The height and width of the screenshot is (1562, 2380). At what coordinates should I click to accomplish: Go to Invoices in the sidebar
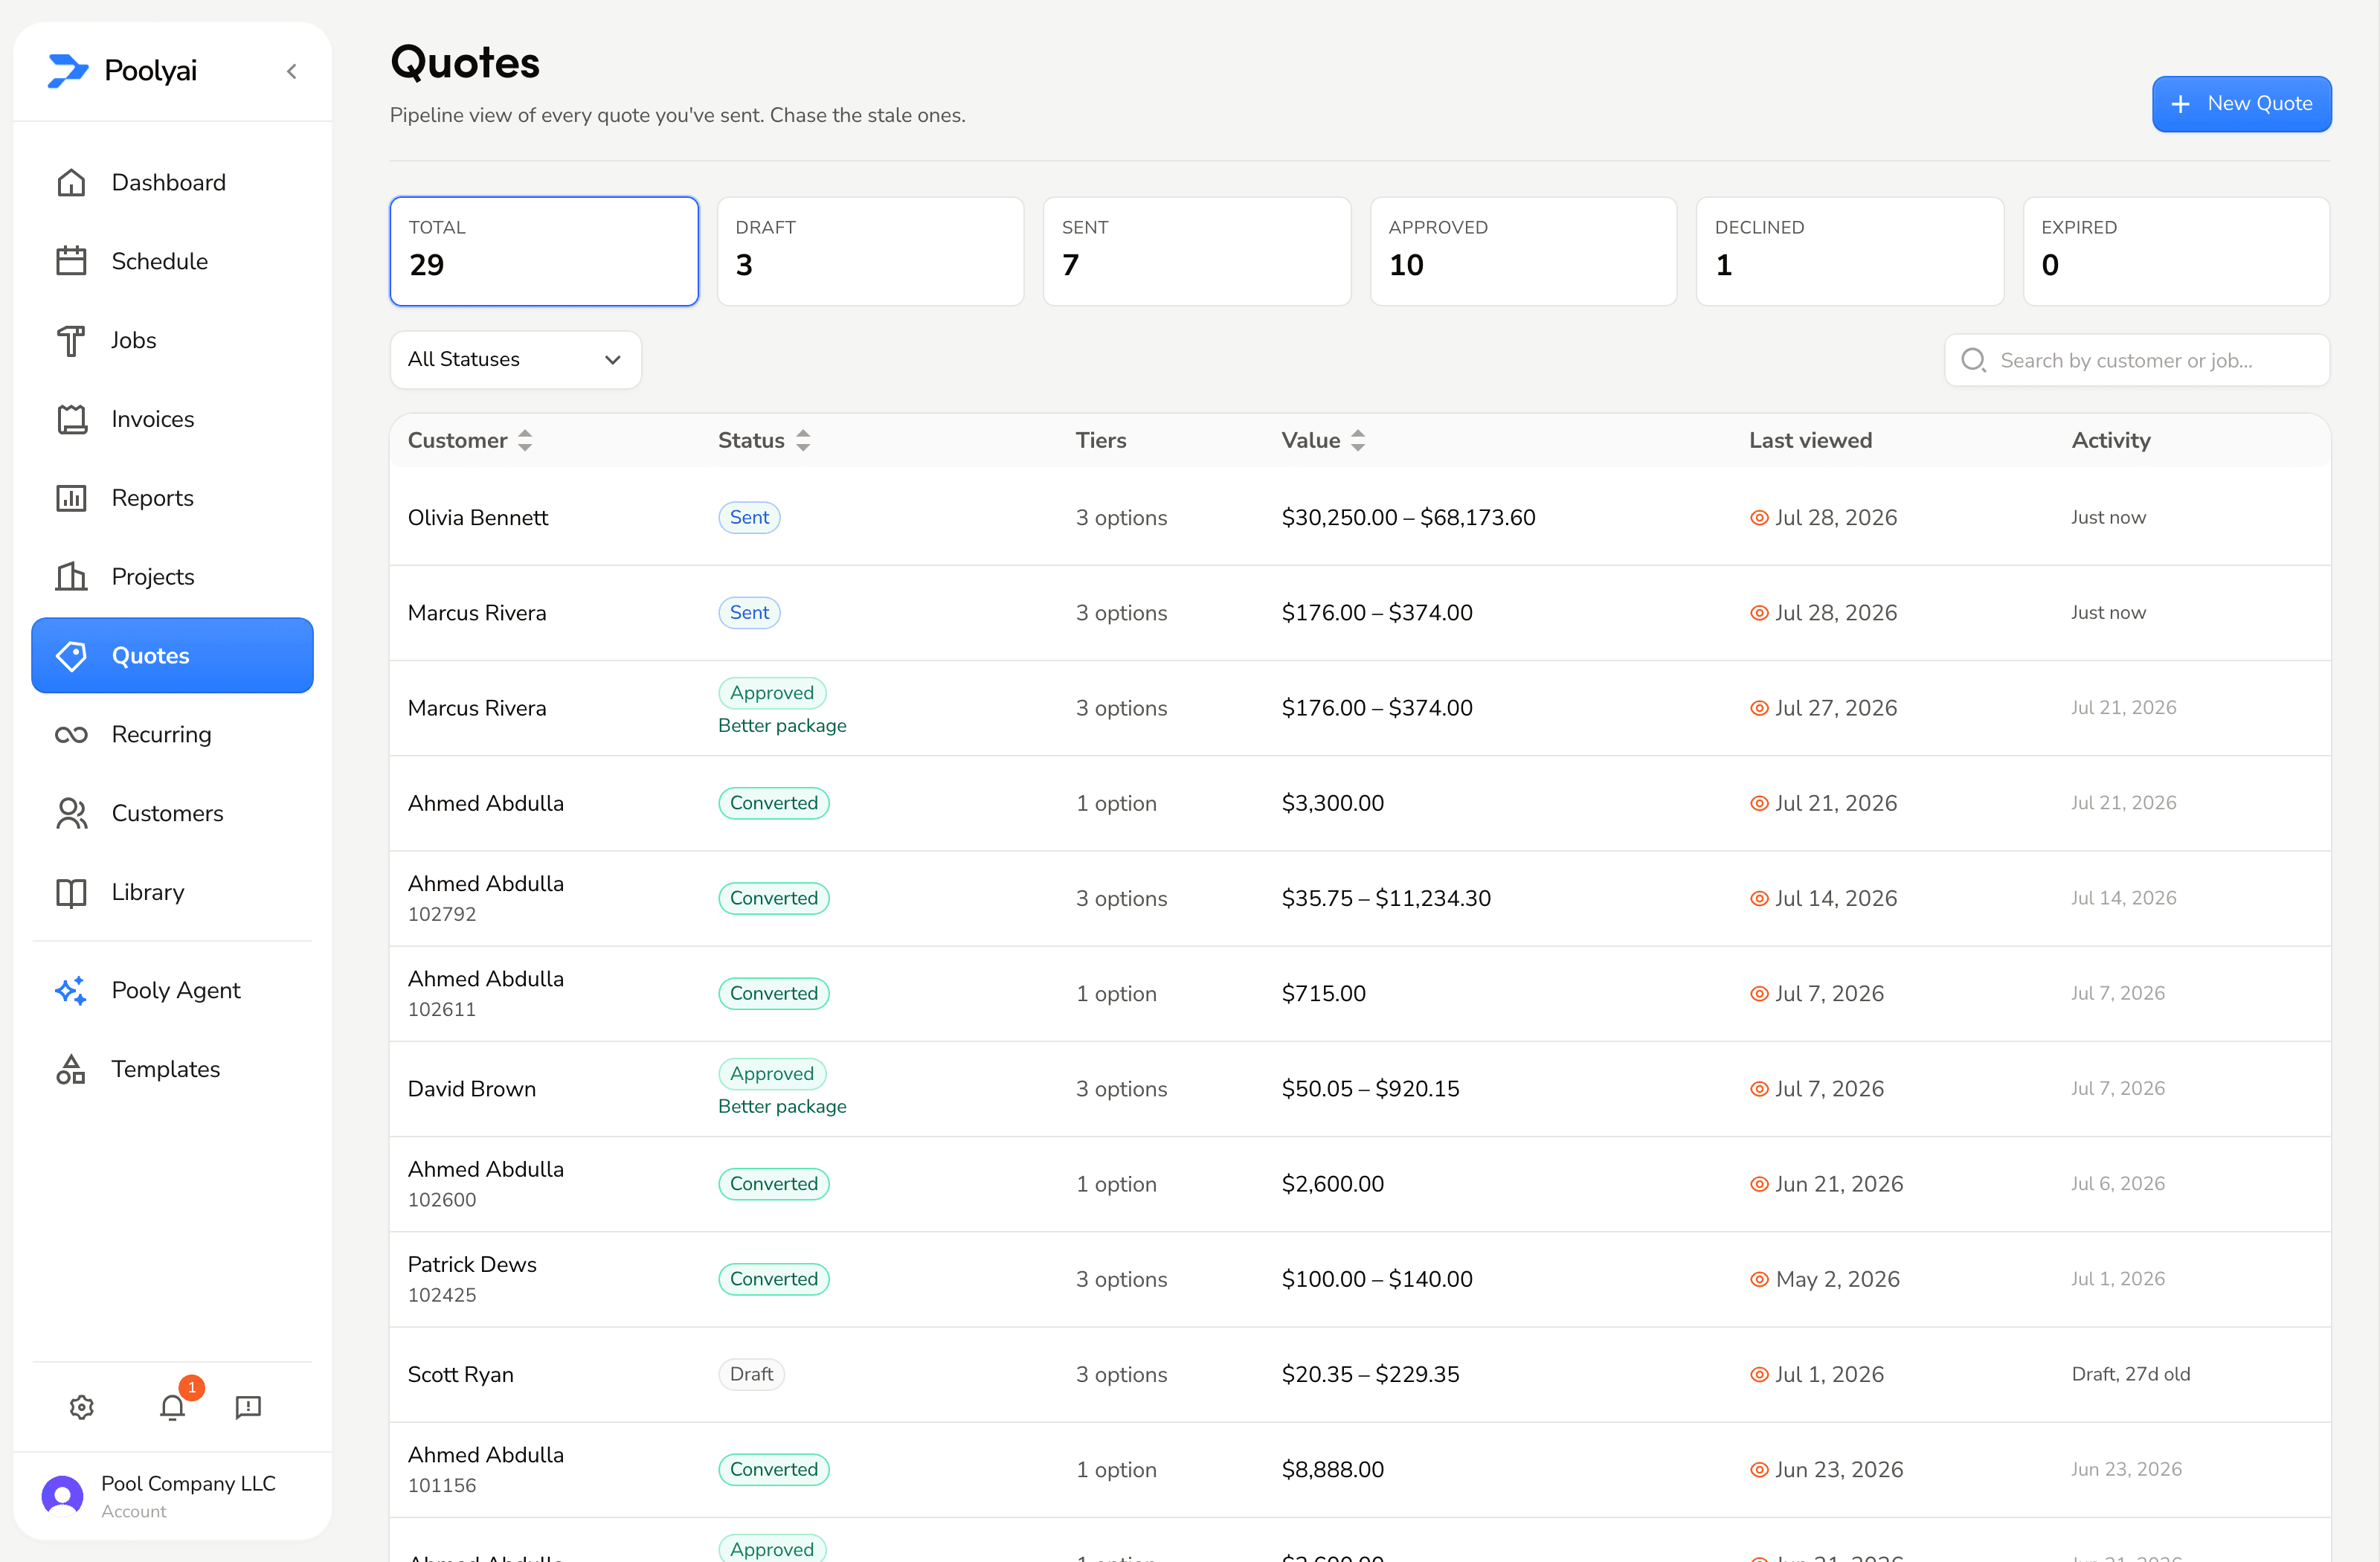172,419
